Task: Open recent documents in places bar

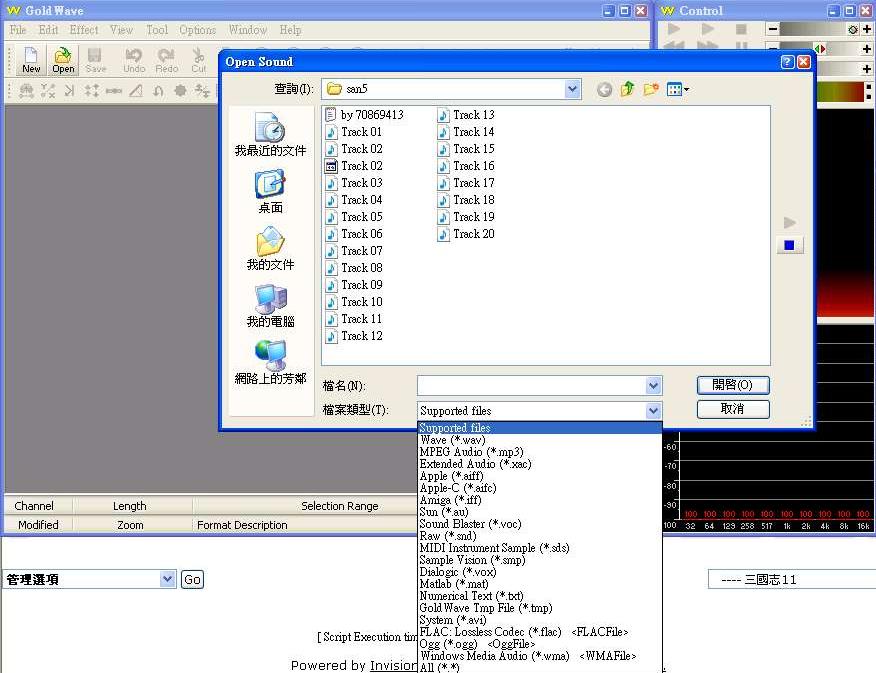Action: pyautogui.click(x=270, y=134)
